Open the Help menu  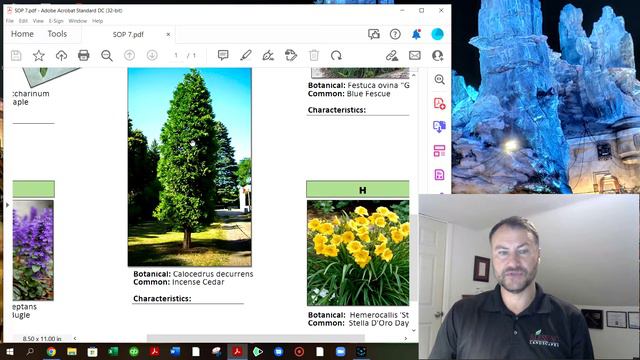[98, 21]
